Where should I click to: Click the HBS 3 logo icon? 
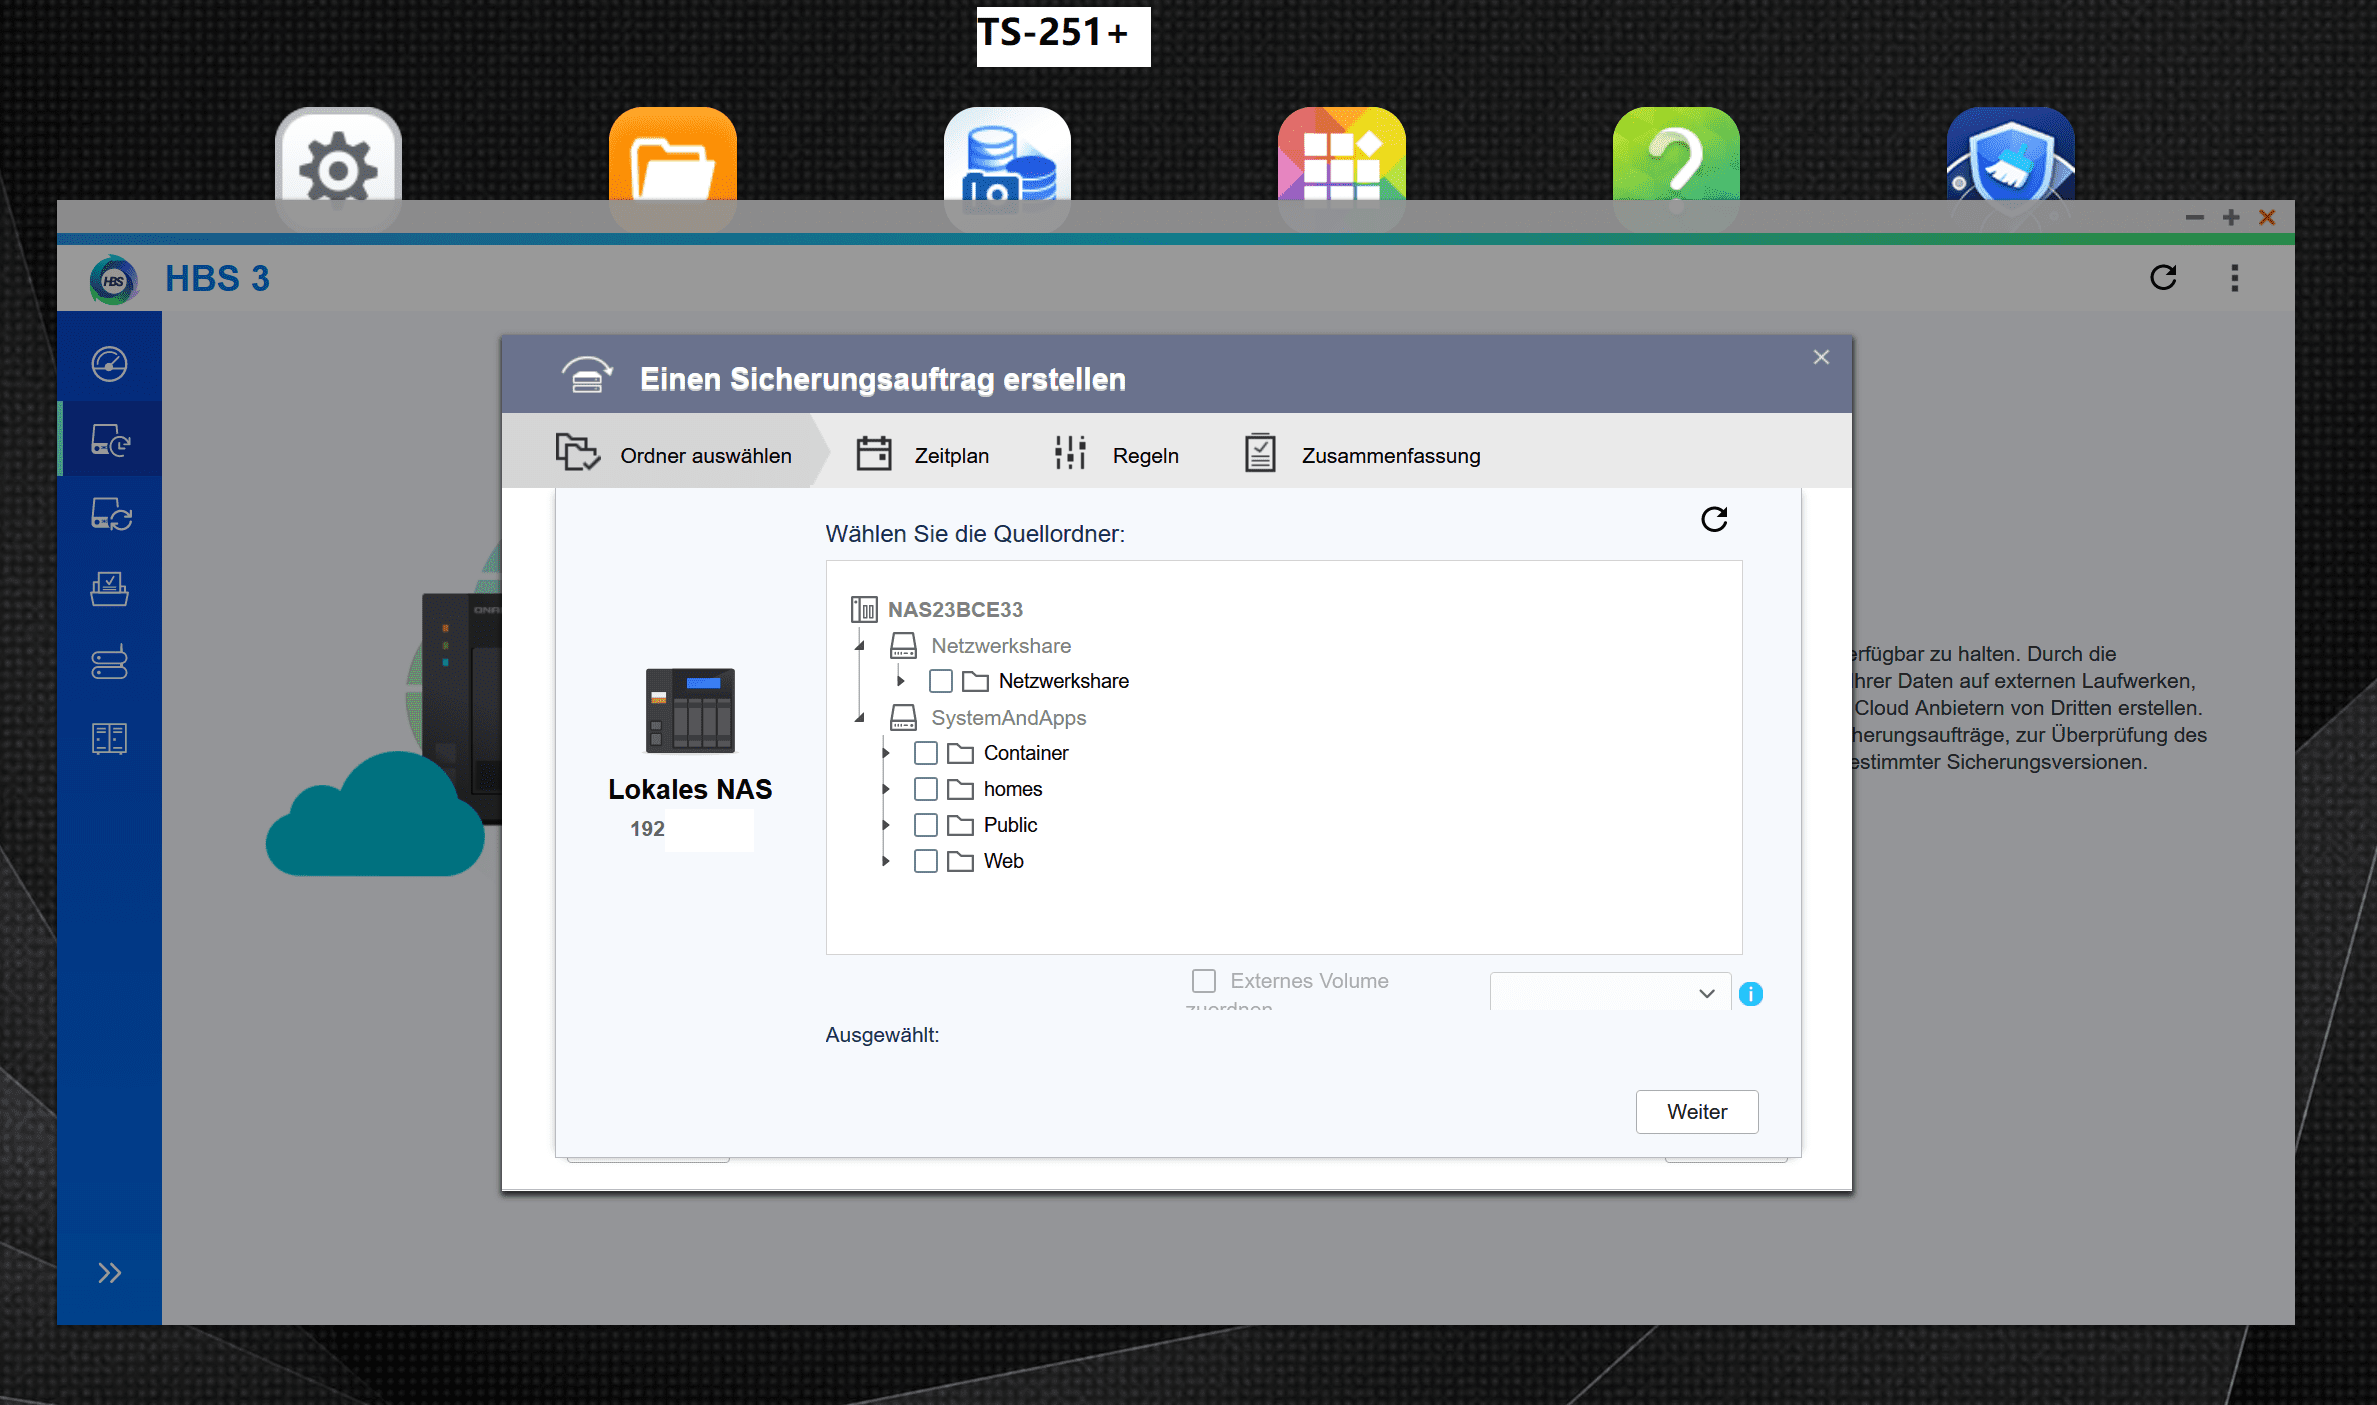(113, 279)
